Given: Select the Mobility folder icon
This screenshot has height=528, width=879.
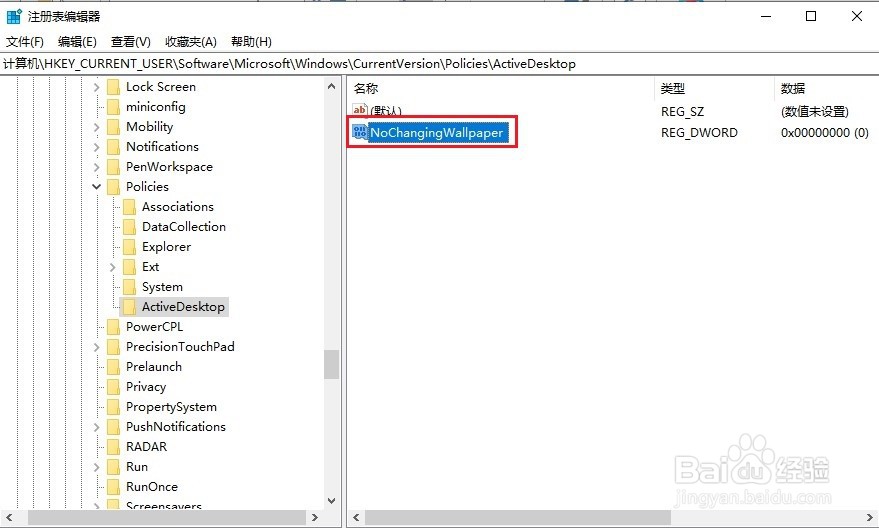Looking at the screenshot, I should coord(113,127).
